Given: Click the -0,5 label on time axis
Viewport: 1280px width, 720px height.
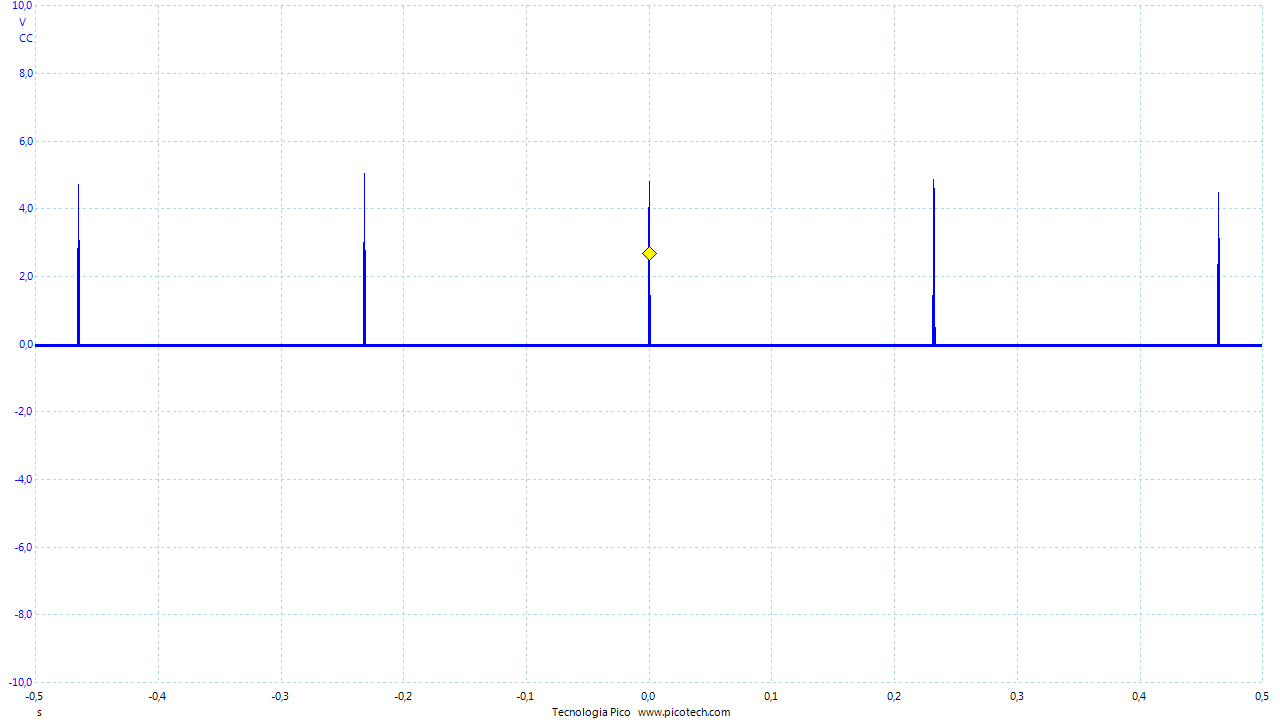Looking at the screenshot, I should coord(34,695).
